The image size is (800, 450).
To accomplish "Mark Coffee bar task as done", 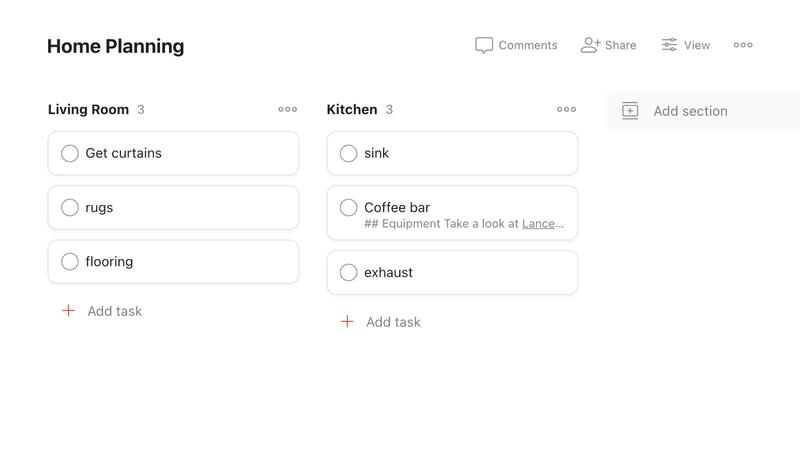I will click(348, 208).
